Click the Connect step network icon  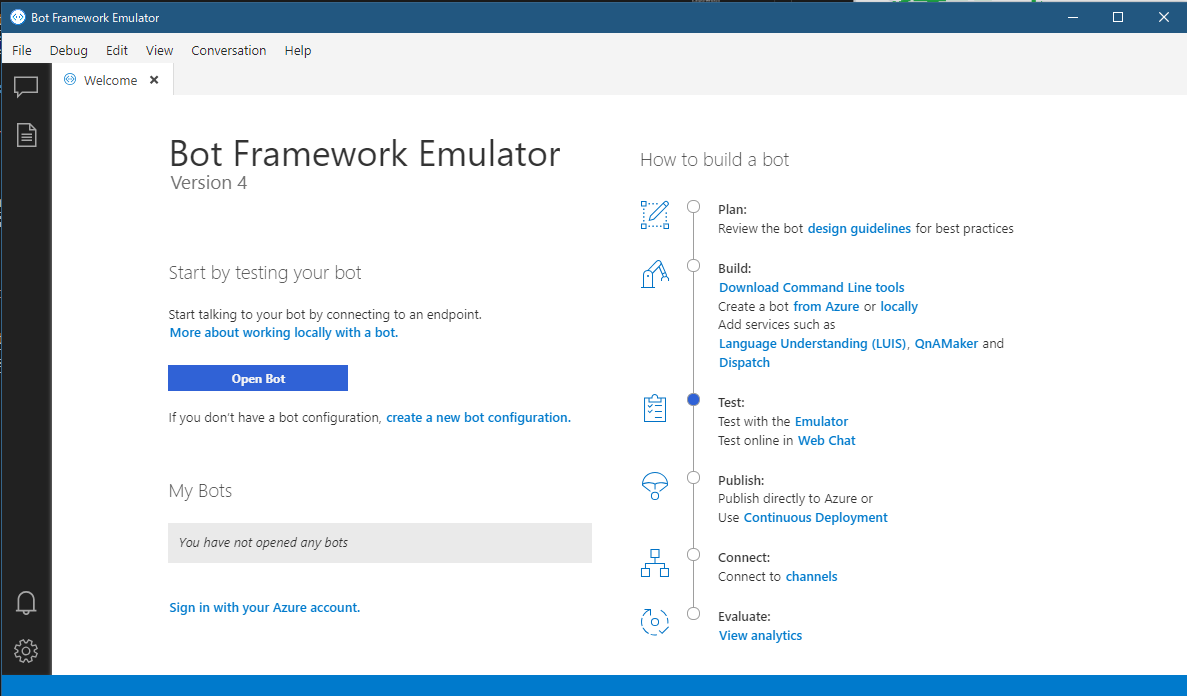(655, 563)
